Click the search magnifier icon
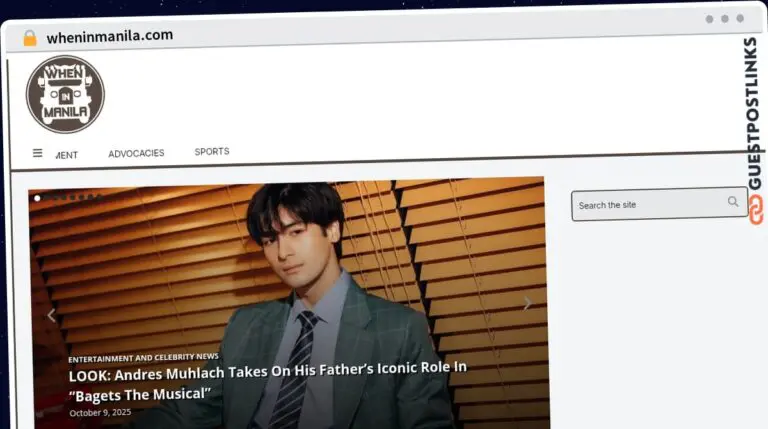The height and width of the screenshot is (429, 768). click(x=733, y=201)
